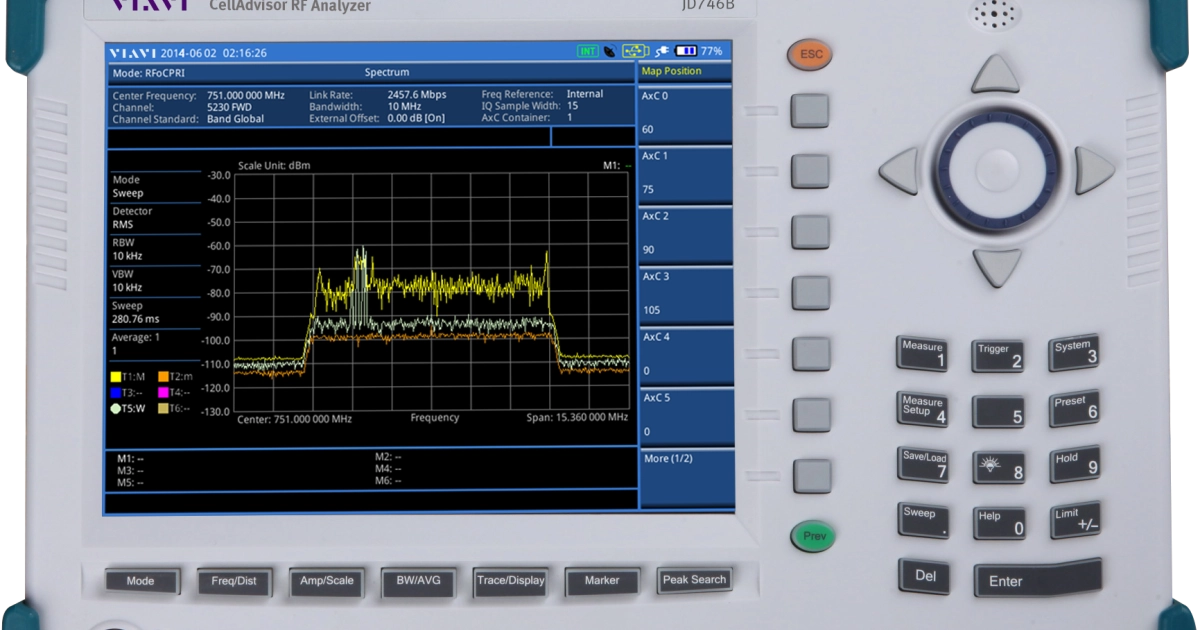This screenshot has width=1200, height=630.
Task: Click the power plug icon in status bar
Action: [661, 51]
